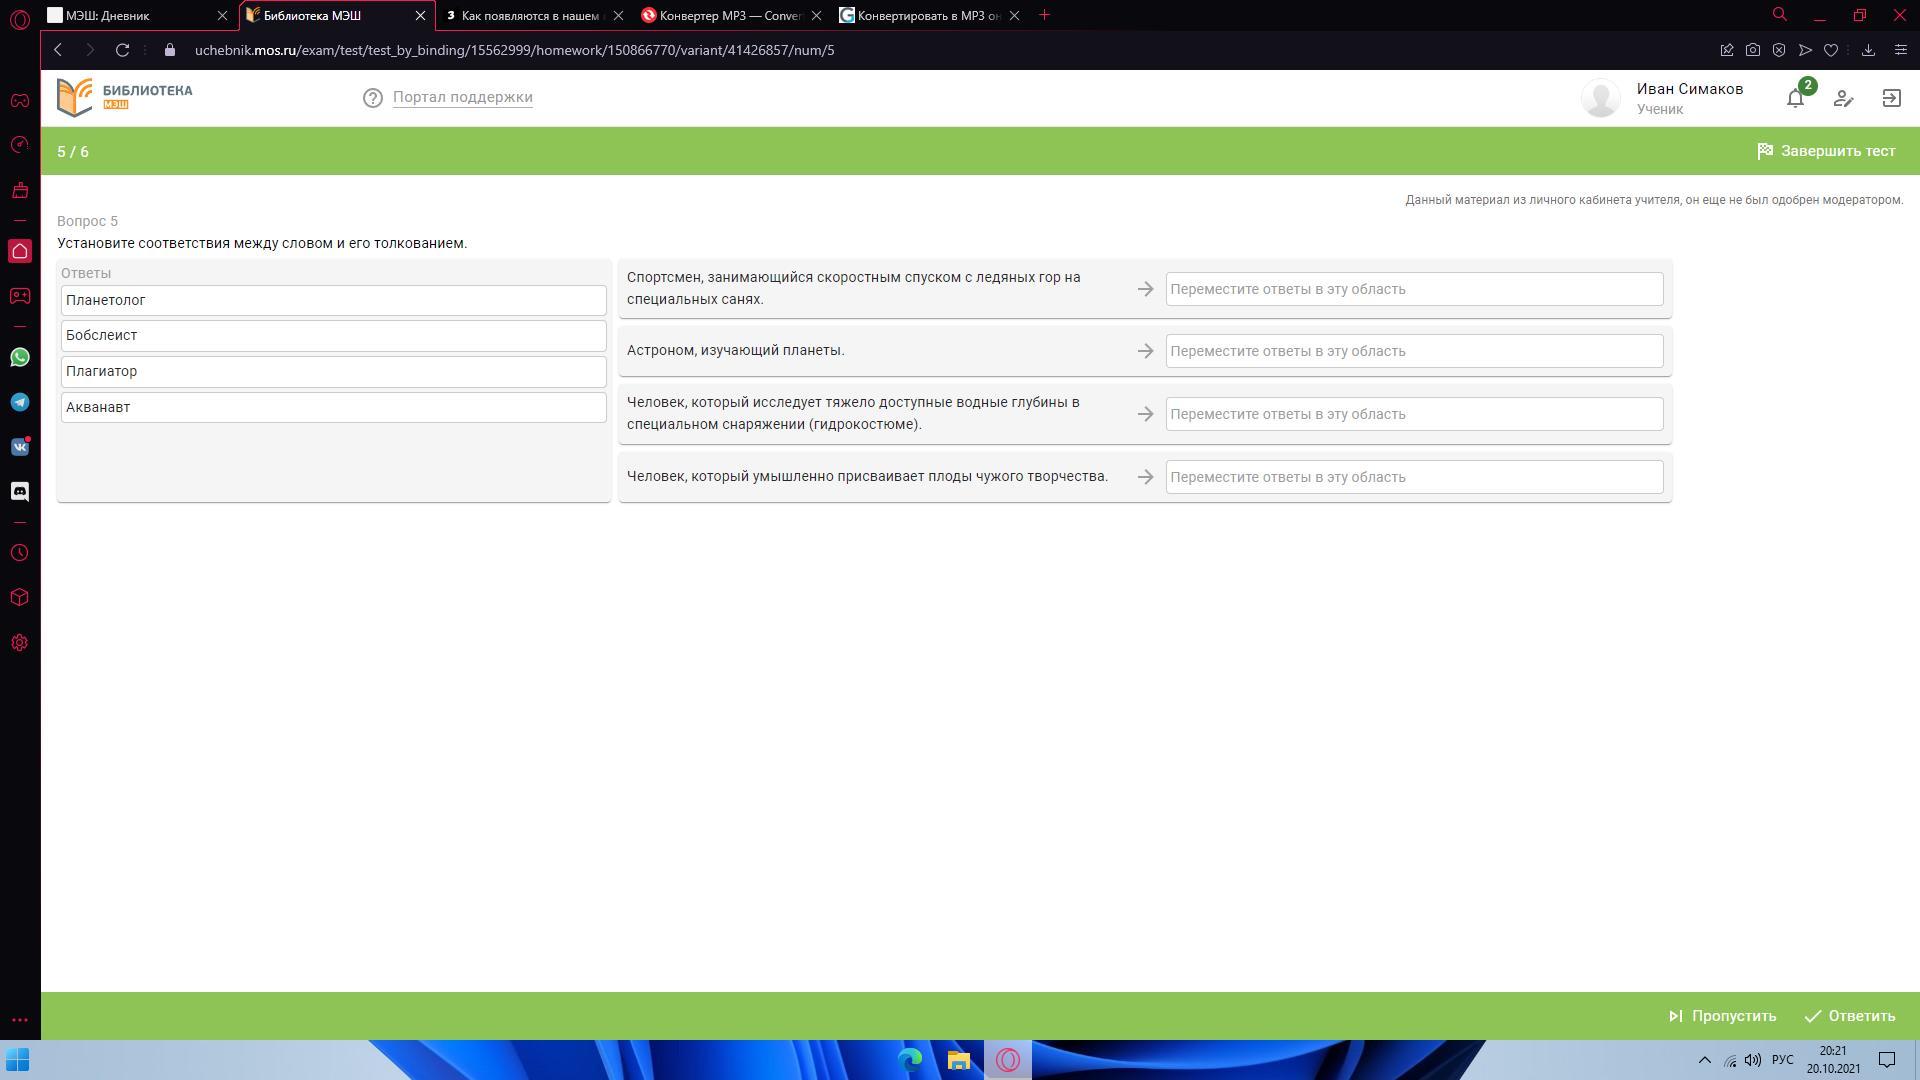Search tabs with the magnifier icon

coord(1780,15)
